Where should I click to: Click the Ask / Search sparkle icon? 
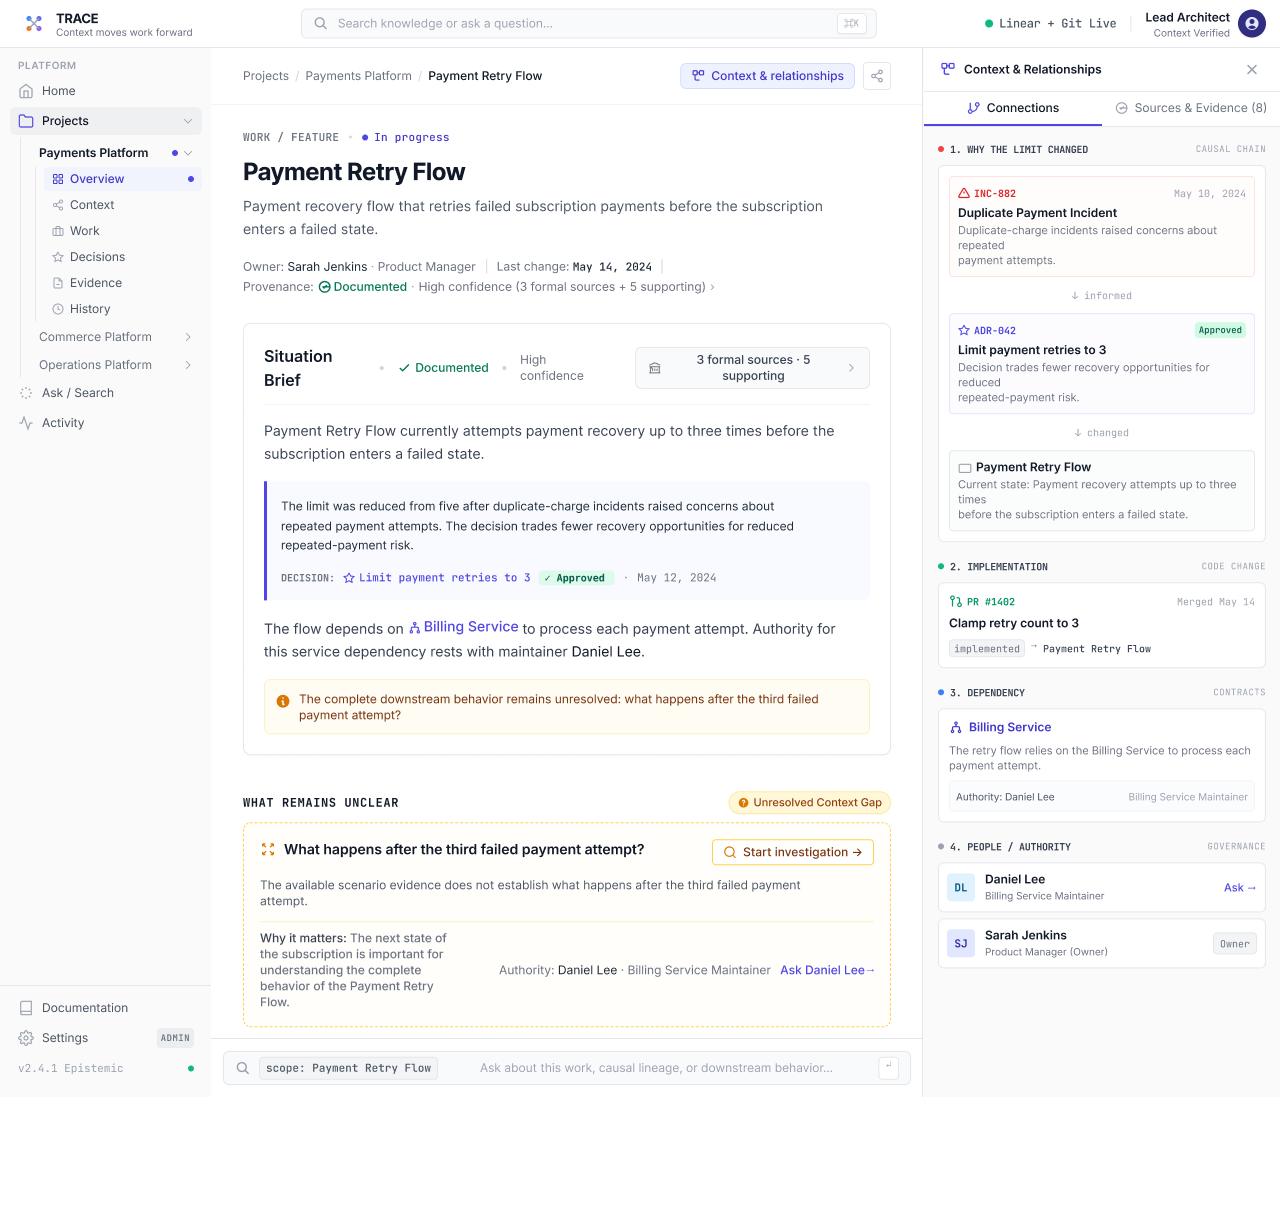point(26,393)
